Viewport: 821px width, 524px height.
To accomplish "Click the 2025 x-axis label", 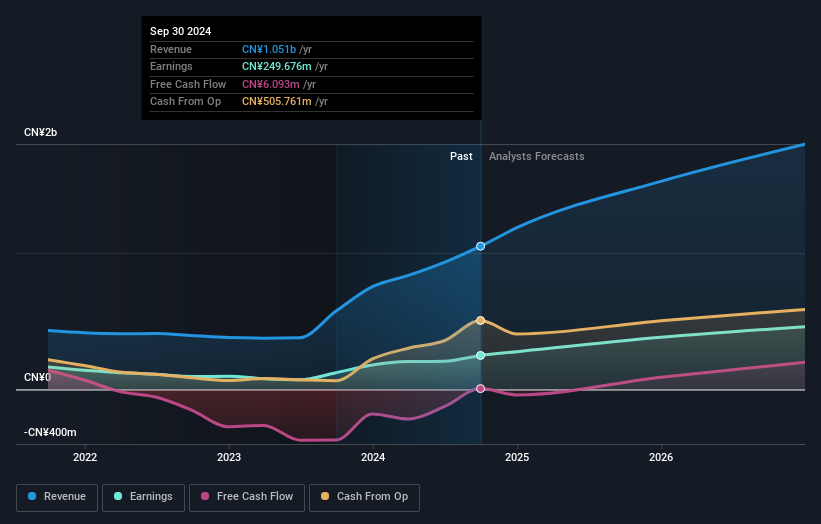I will 517,457.
